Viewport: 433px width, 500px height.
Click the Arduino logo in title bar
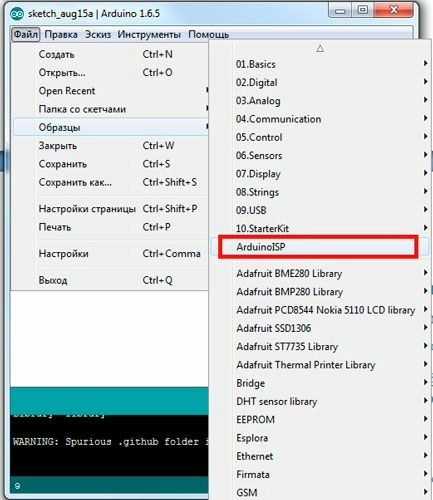click(x=17, y=14)
